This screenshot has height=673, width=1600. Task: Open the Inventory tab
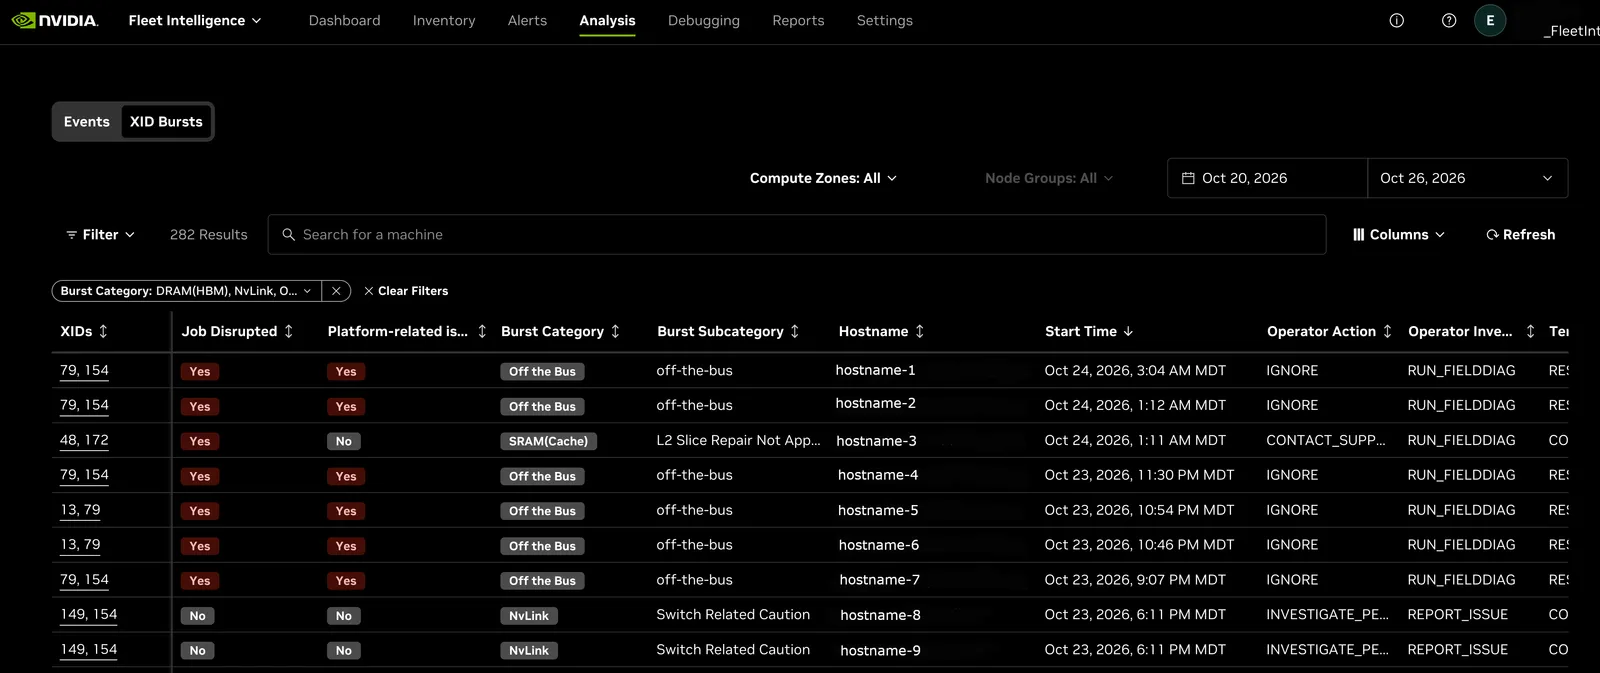tap(444, 20)
